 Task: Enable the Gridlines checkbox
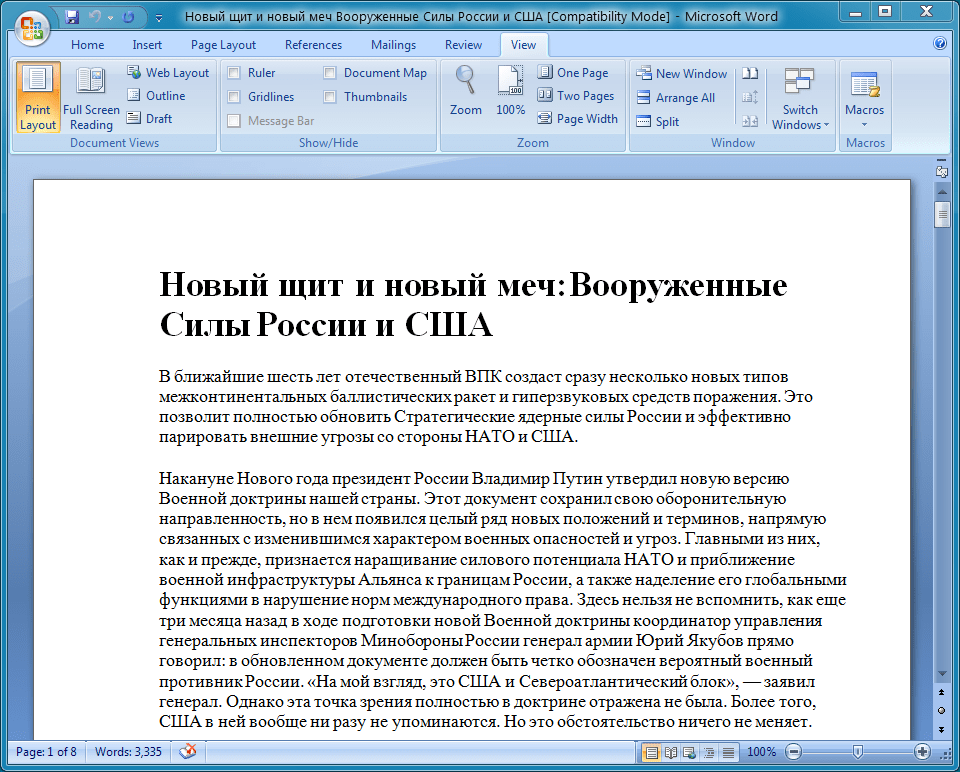coord(234,97)
